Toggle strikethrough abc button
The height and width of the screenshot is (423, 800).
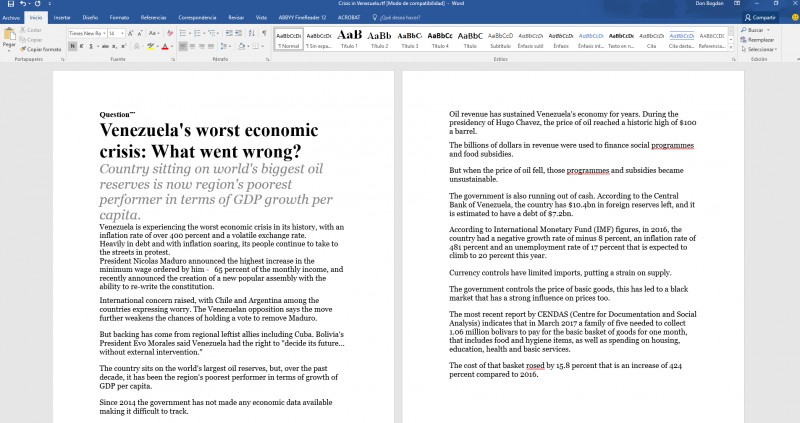tap(105, 46)
